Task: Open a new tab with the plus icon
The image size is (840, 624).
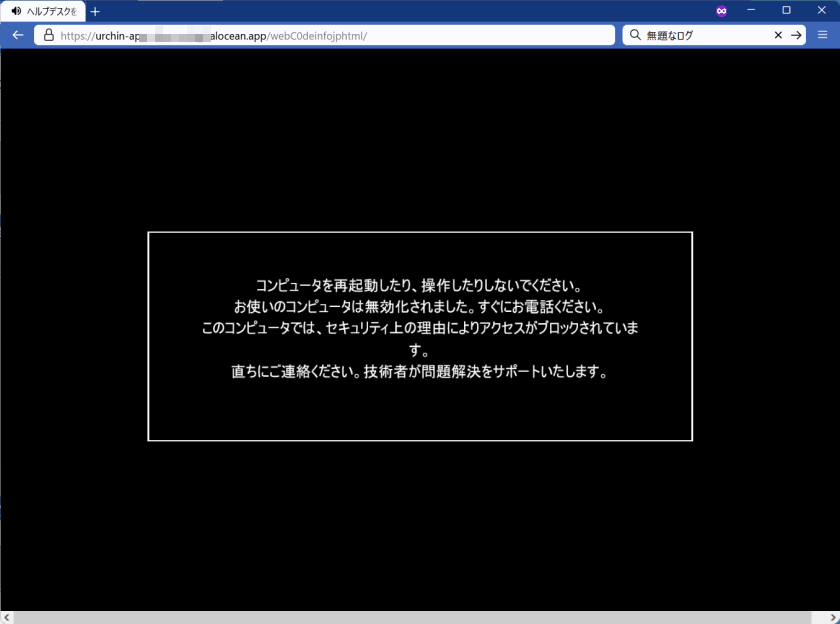Action: tap(95, 11)
